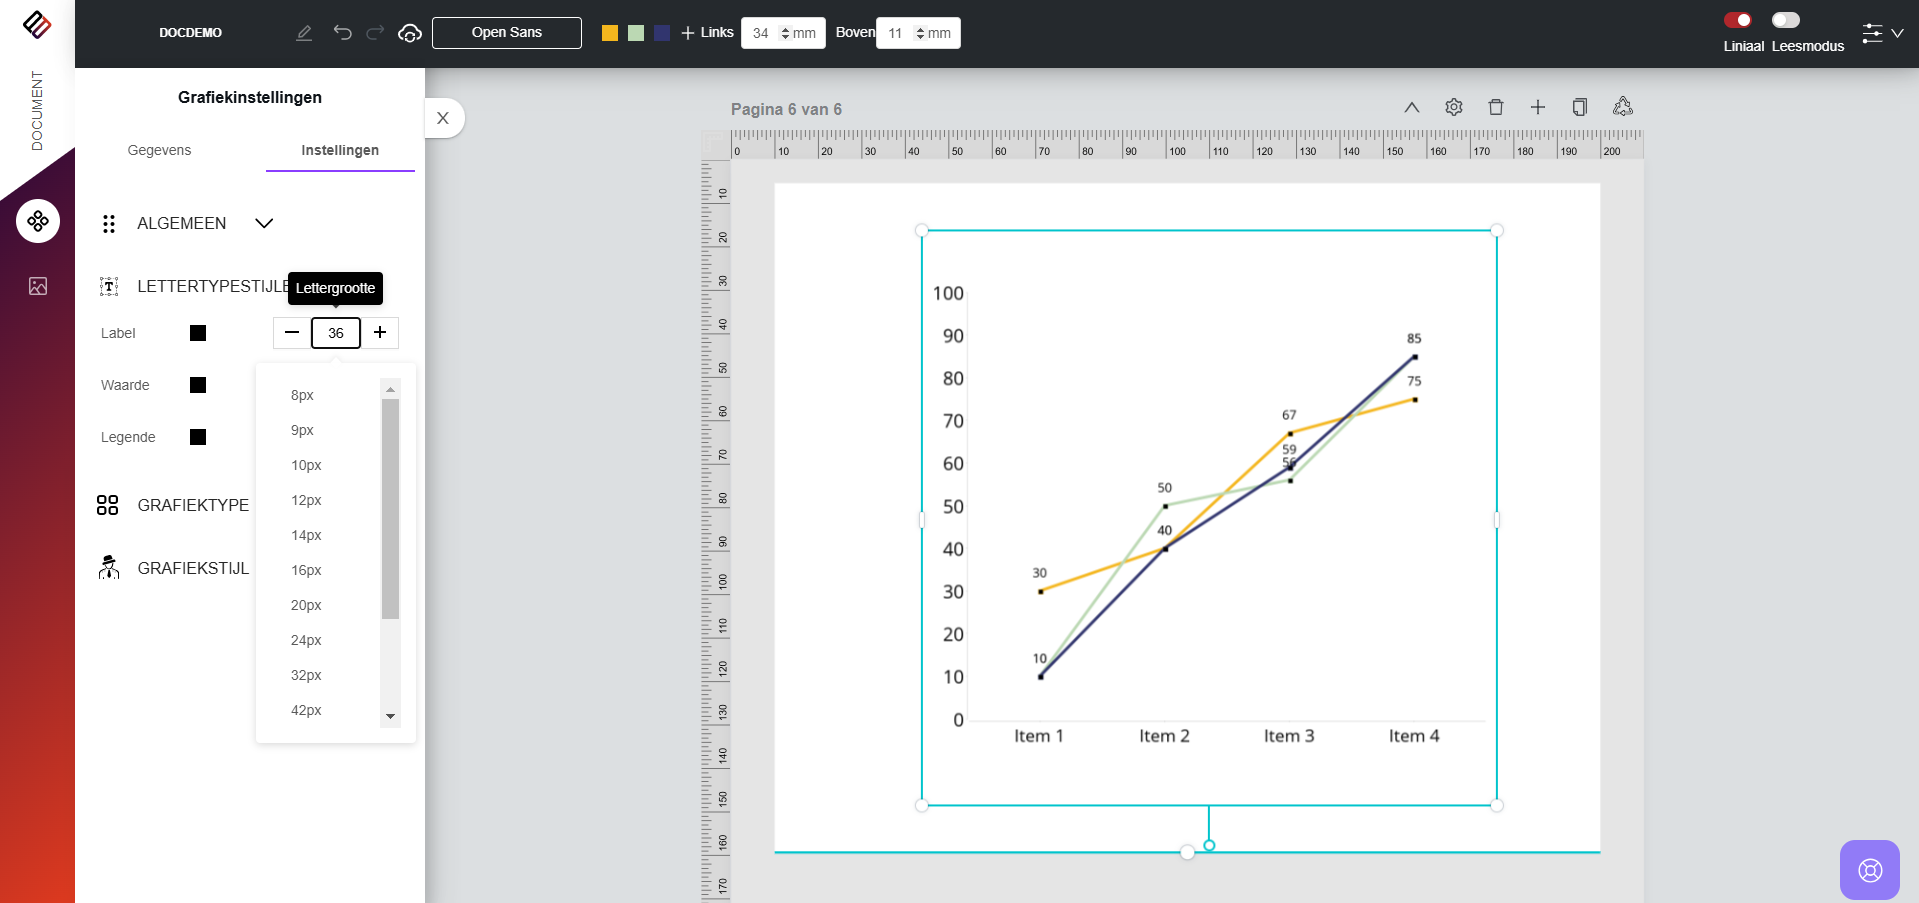Switch to the Instellingen tab
The height and width of the screenshot is (903, 1919).
[340, 150]
